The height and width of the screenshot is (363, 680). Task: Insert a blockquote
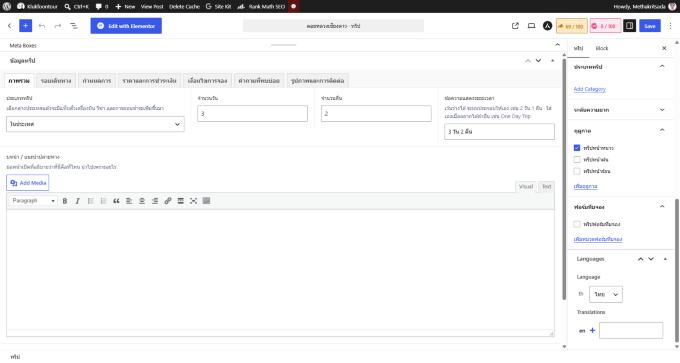tap(116, 201)
